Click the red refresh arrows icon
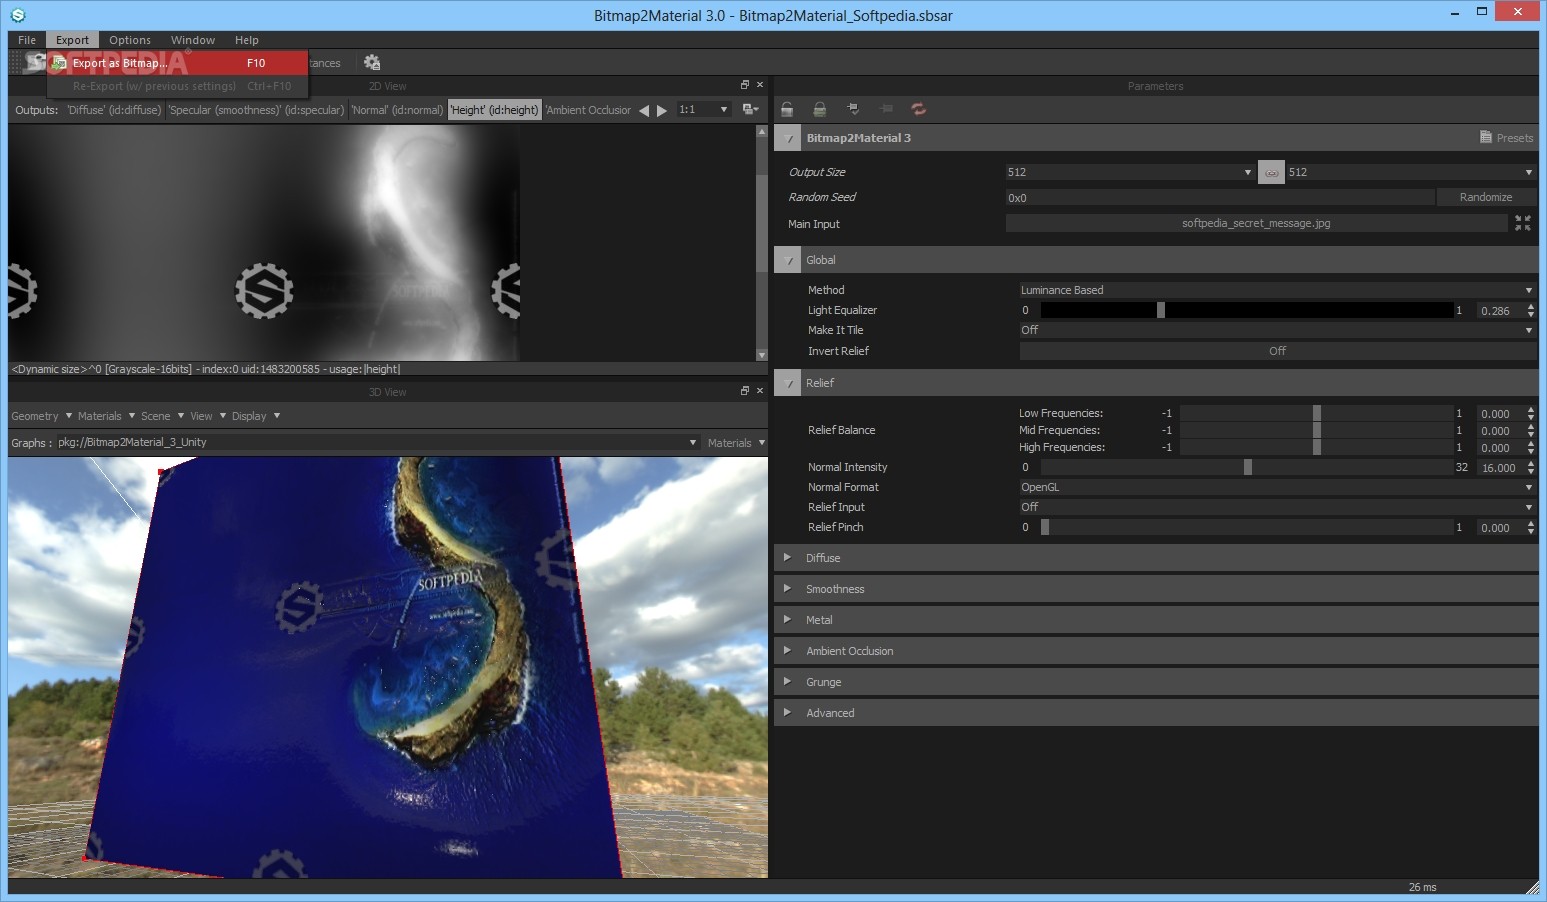The height and width of the screenshot is (902, 1547). 918,109
